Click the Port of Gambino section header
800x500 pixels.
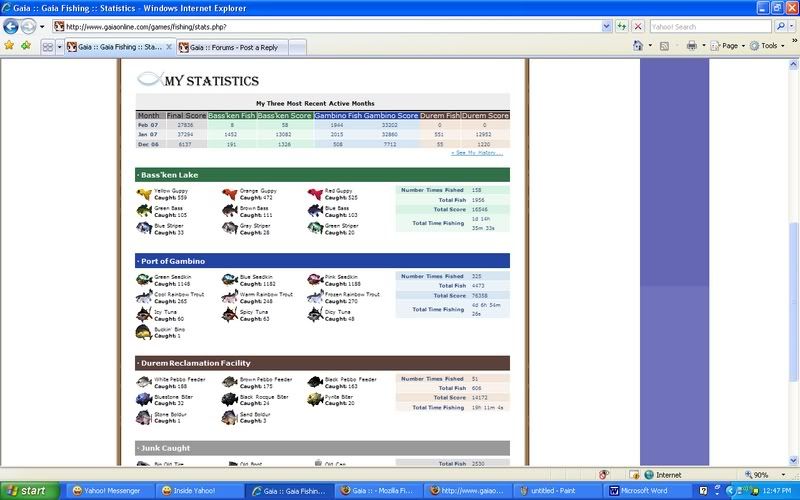(x=322, y=261)
